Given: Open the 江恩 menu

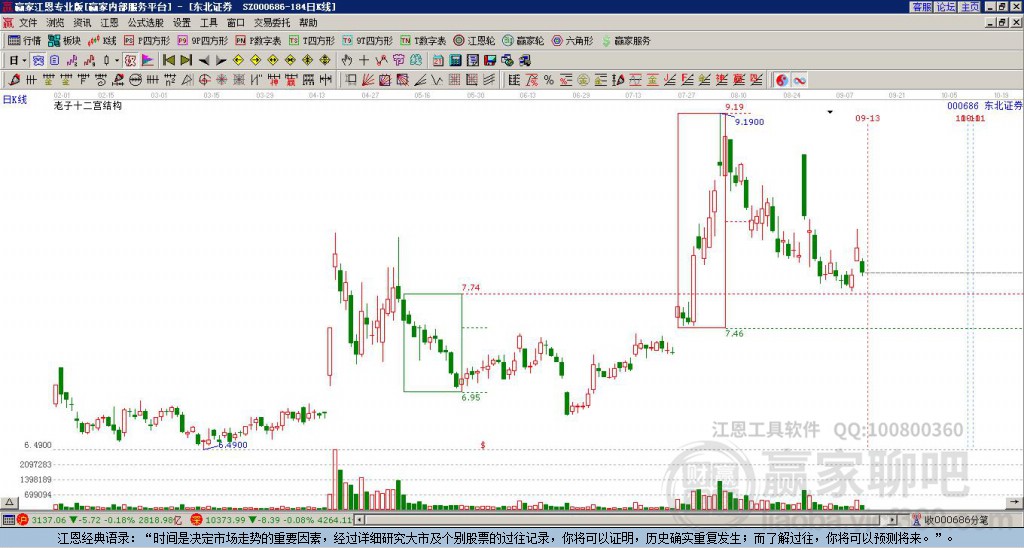Looking at the screenshot, I should pos(109,23).
